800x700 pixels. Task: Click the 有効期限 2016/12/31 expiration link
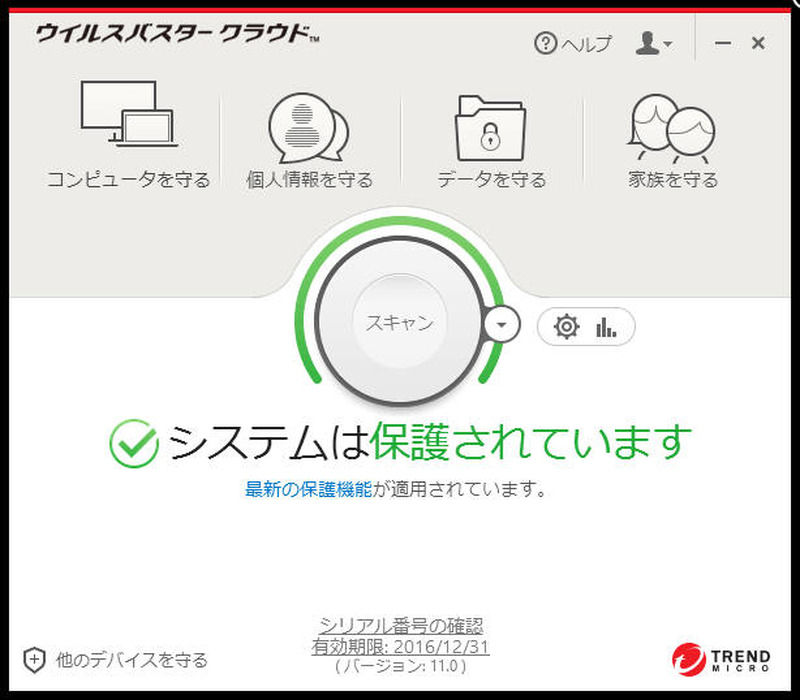400,647
